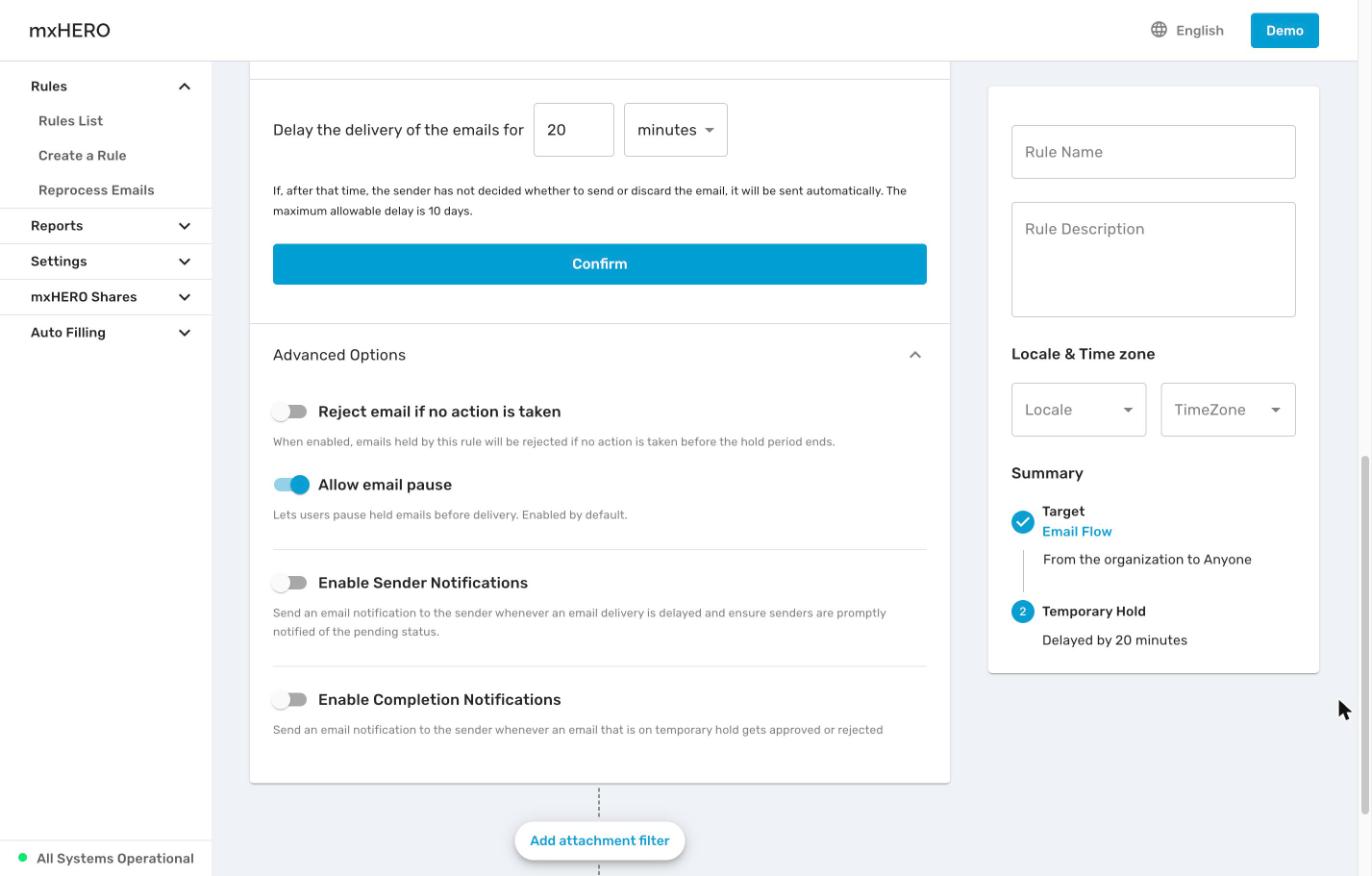Image resolution: width=1372 pixels, height=876 pixels.
Task: Click "Delayed by 20 minutes" summary text
Action: (1115, 640)
